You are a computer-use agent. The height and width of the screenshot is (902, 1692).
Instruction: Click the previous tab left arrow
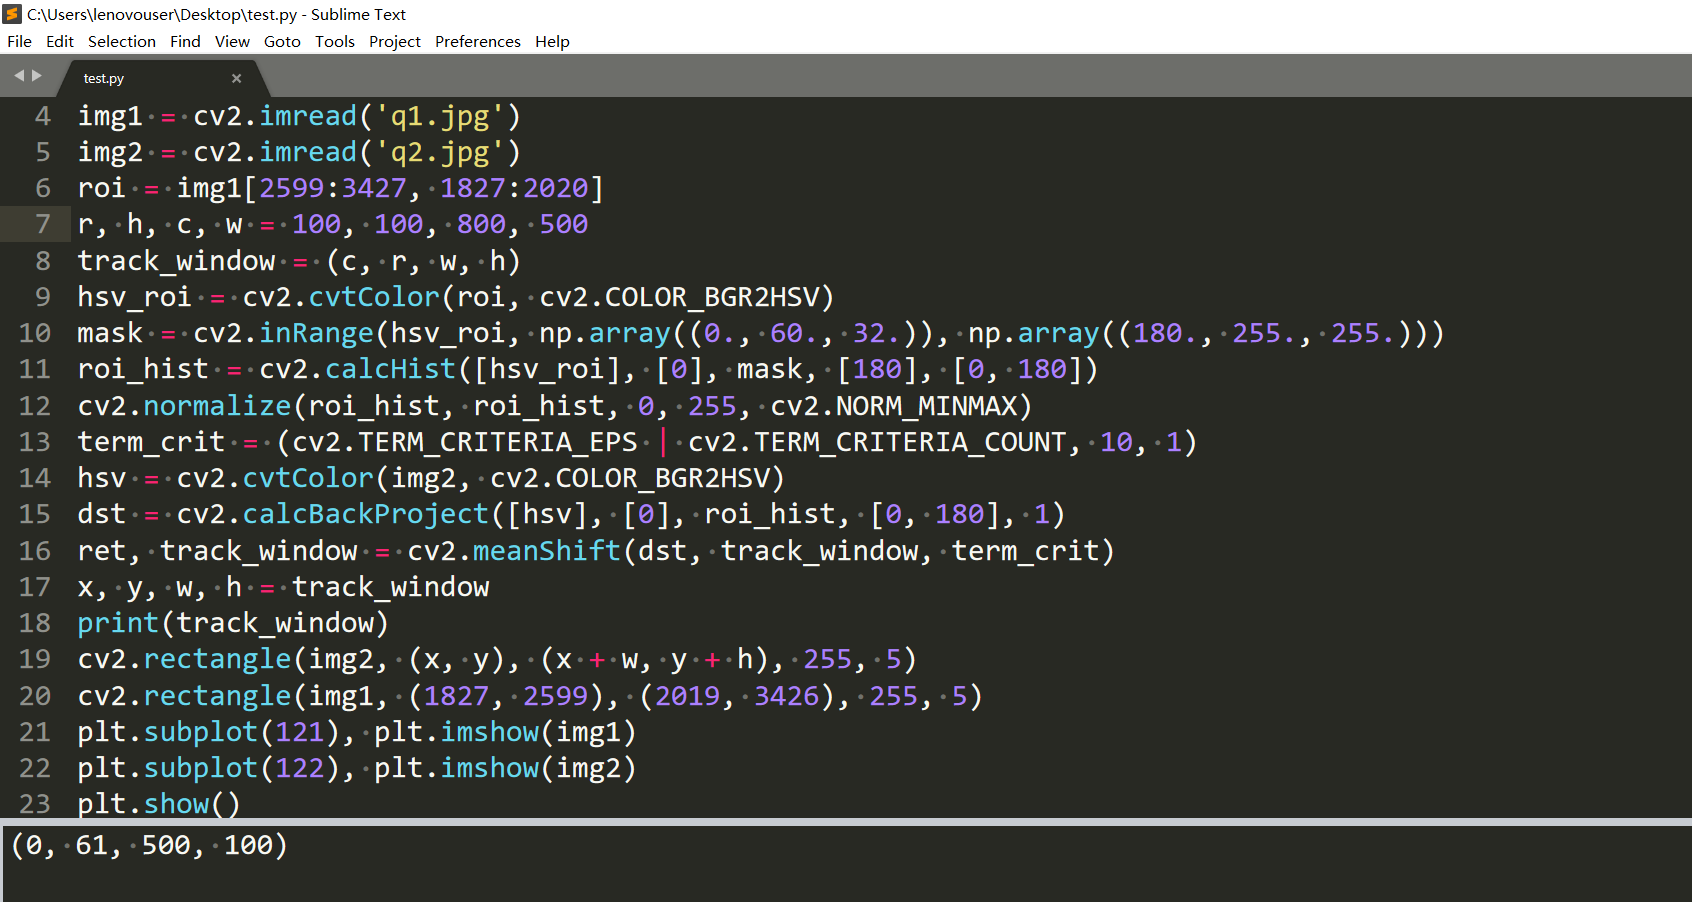pos(19,76)
